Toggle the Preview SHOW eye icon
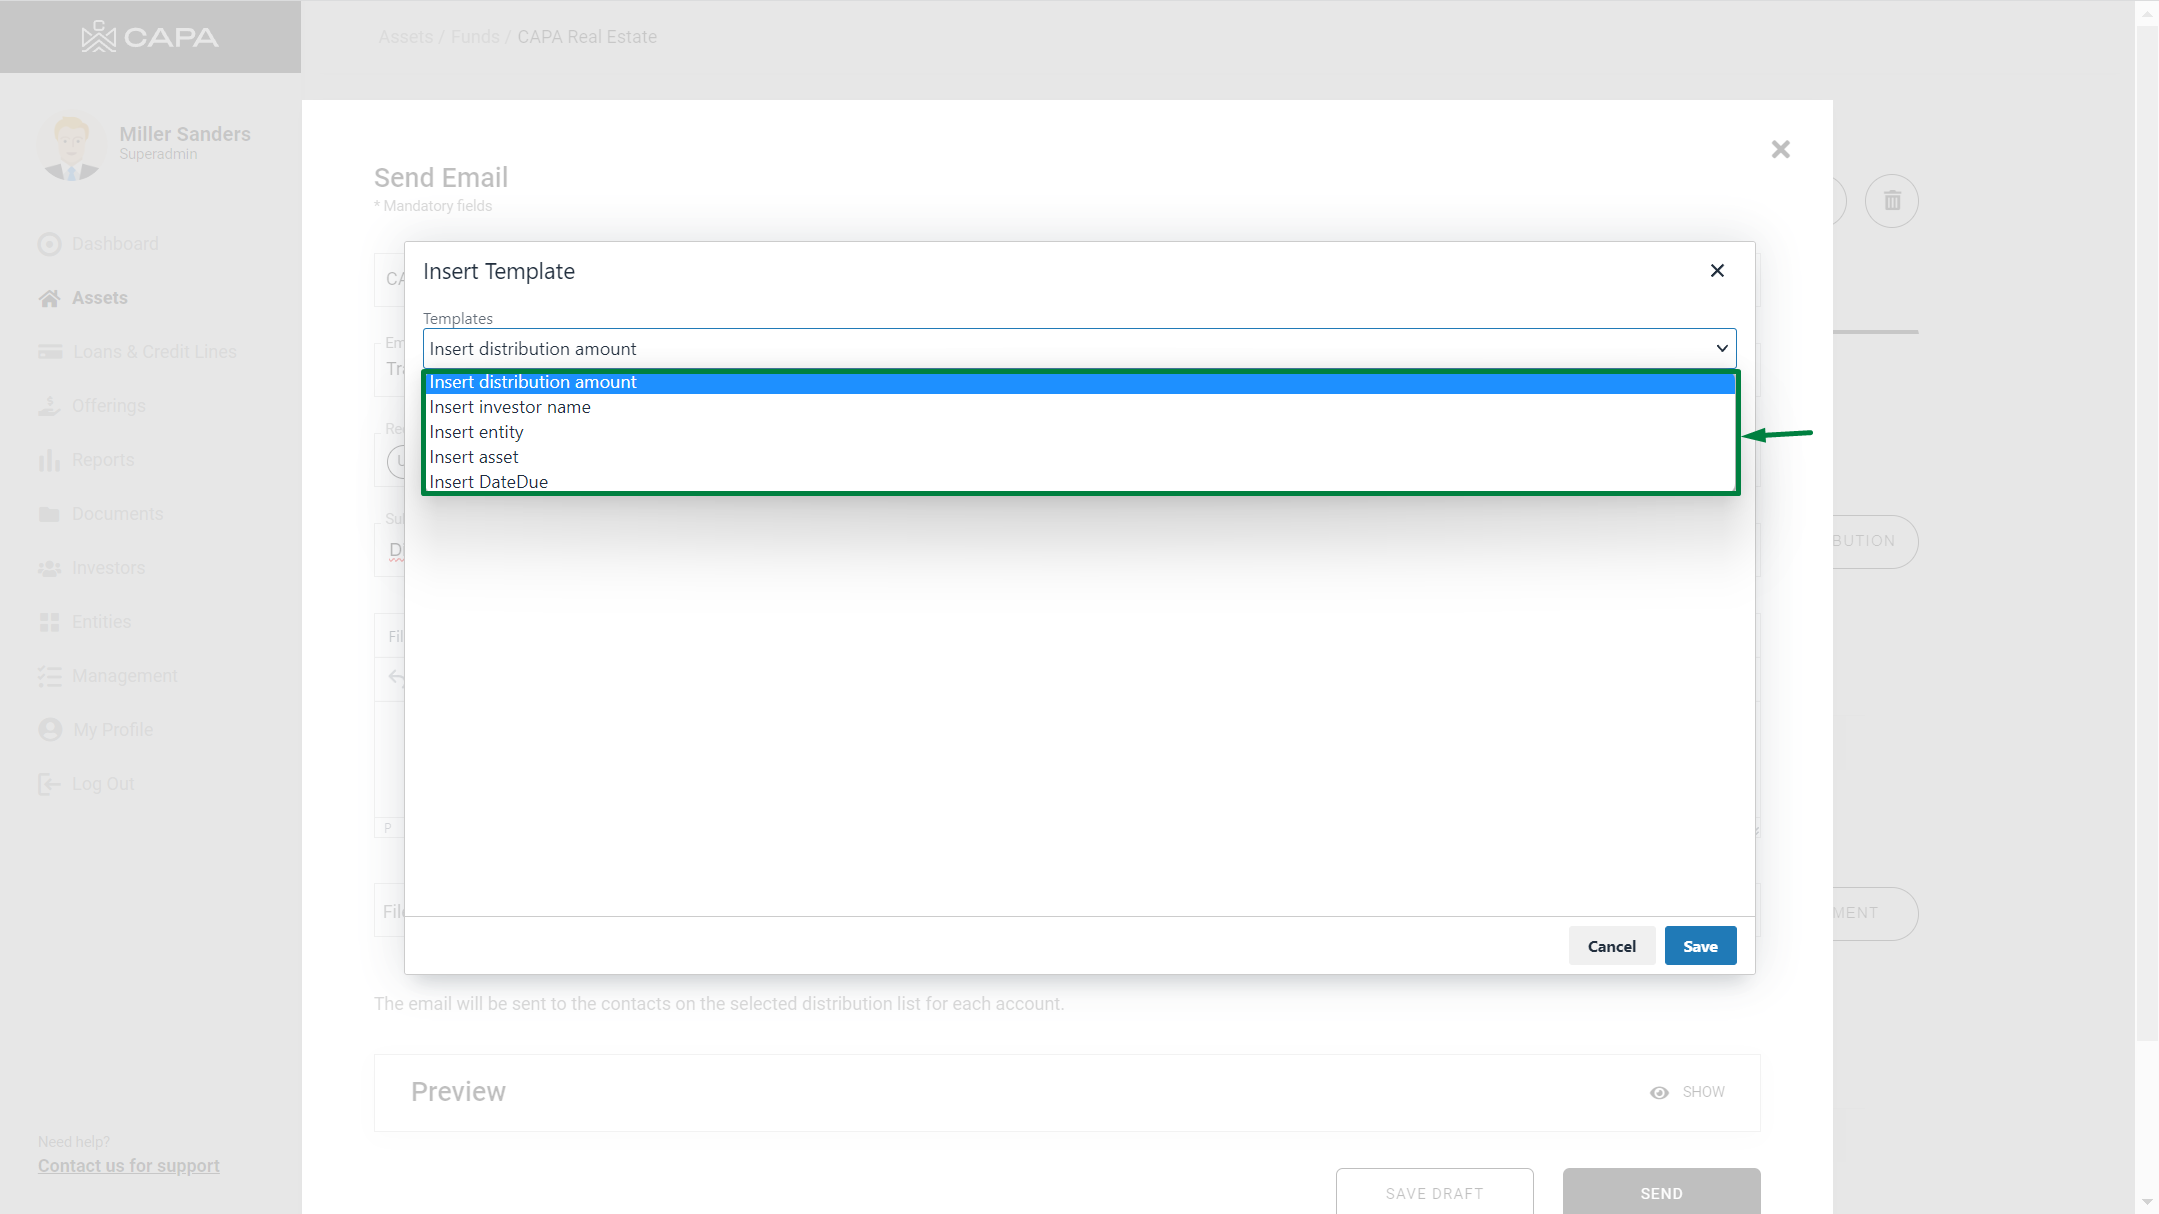The width and height of the screenshot is (2159, 1214). [x=1659, y=1093]
